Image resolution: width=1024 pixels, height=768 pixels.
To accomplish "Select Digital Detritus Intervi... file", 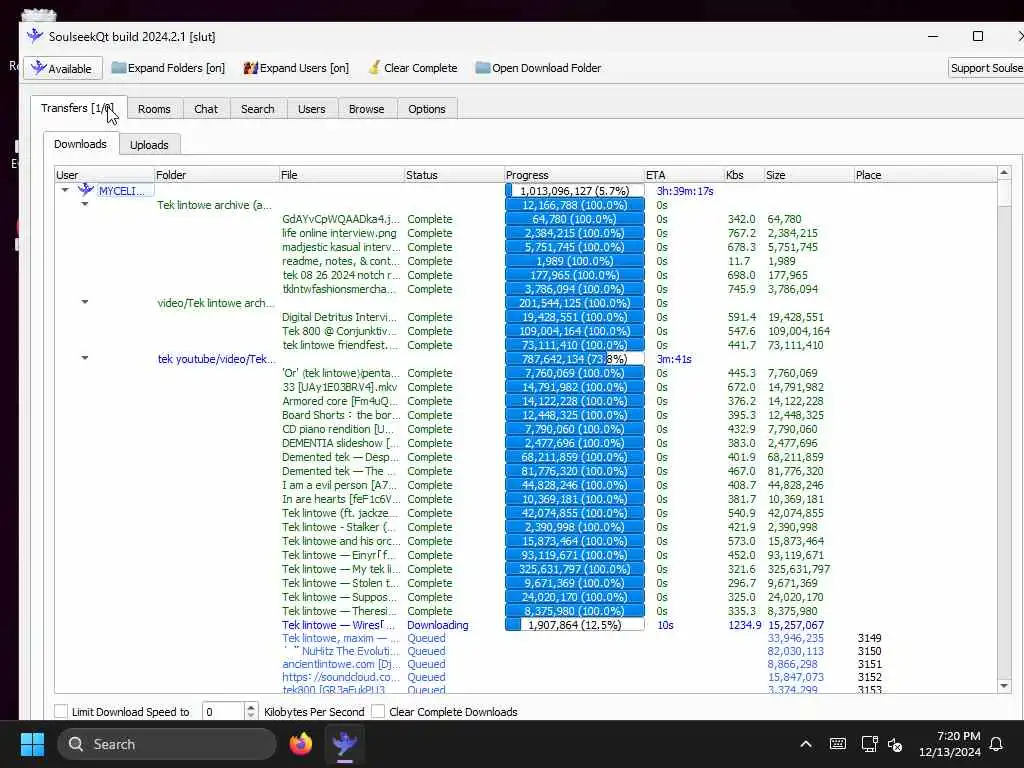I will click(340, 317).
